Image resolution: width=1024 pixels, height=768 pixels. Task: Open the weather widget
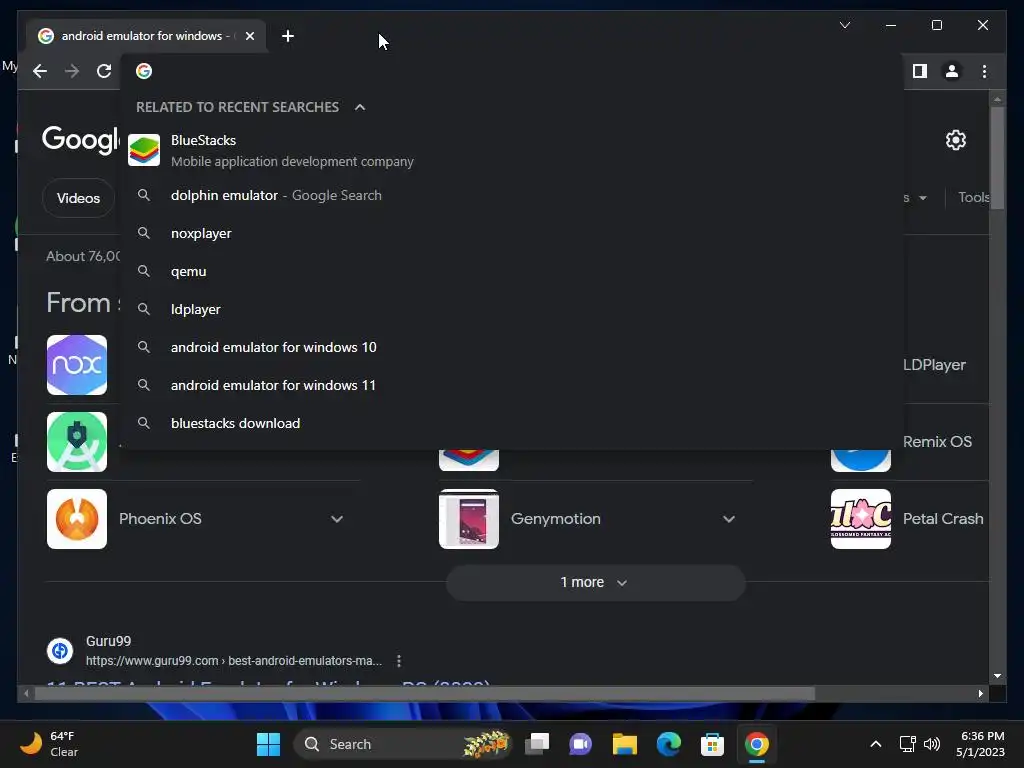(x=50, y=744)
